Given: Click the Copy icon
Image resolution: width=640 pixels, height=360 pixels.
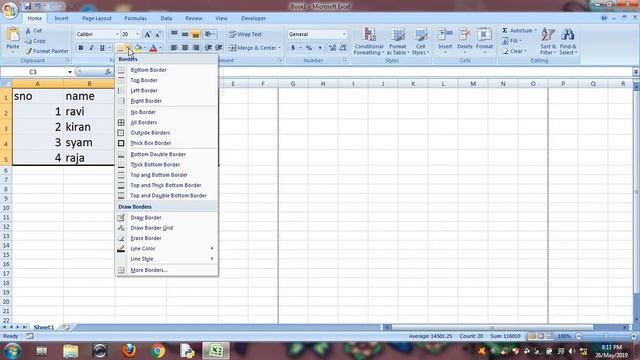Looking at the screenshot, I should point(28,41).
